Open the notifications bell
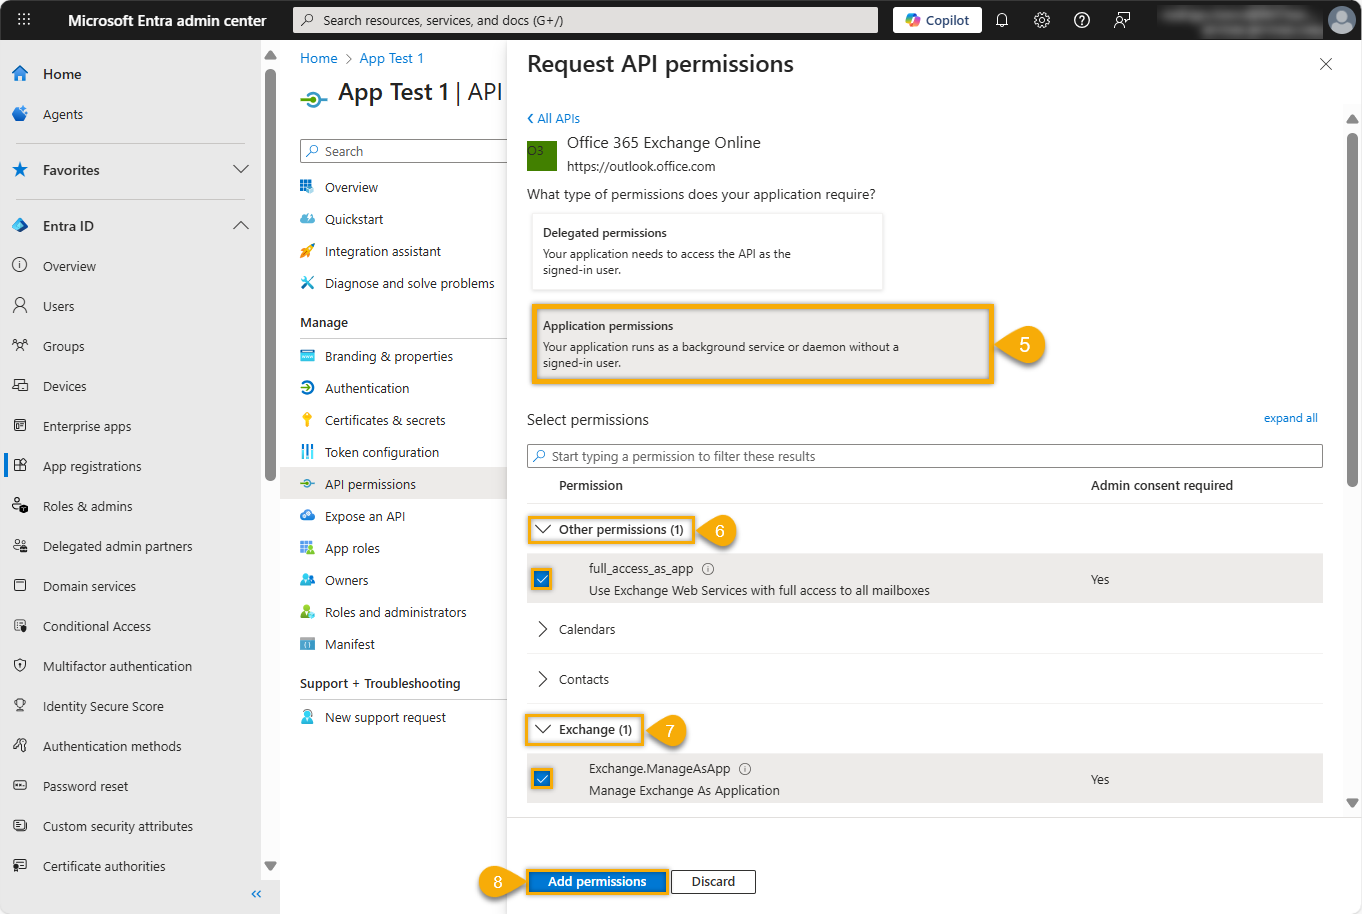Screen dimensions: 1362x914 click(1001, 19)
